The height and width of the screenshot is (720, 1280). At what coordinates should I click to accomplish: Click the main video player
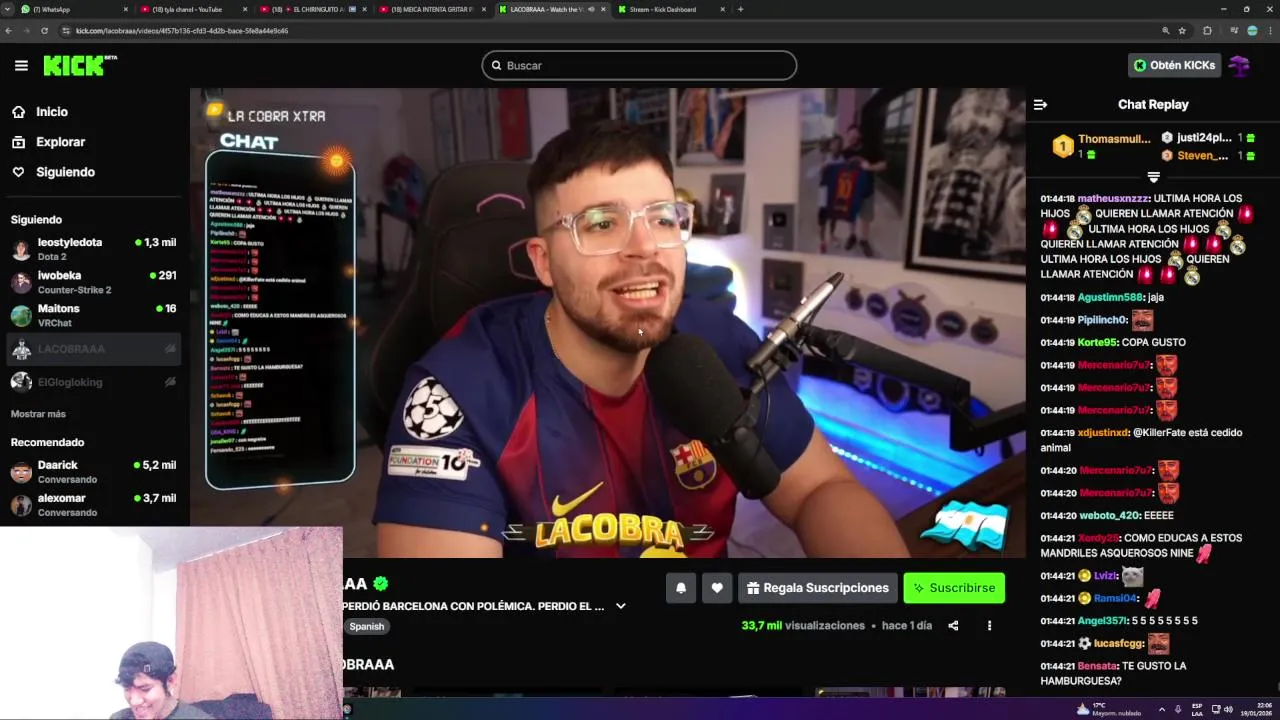(x=608, y=323)
